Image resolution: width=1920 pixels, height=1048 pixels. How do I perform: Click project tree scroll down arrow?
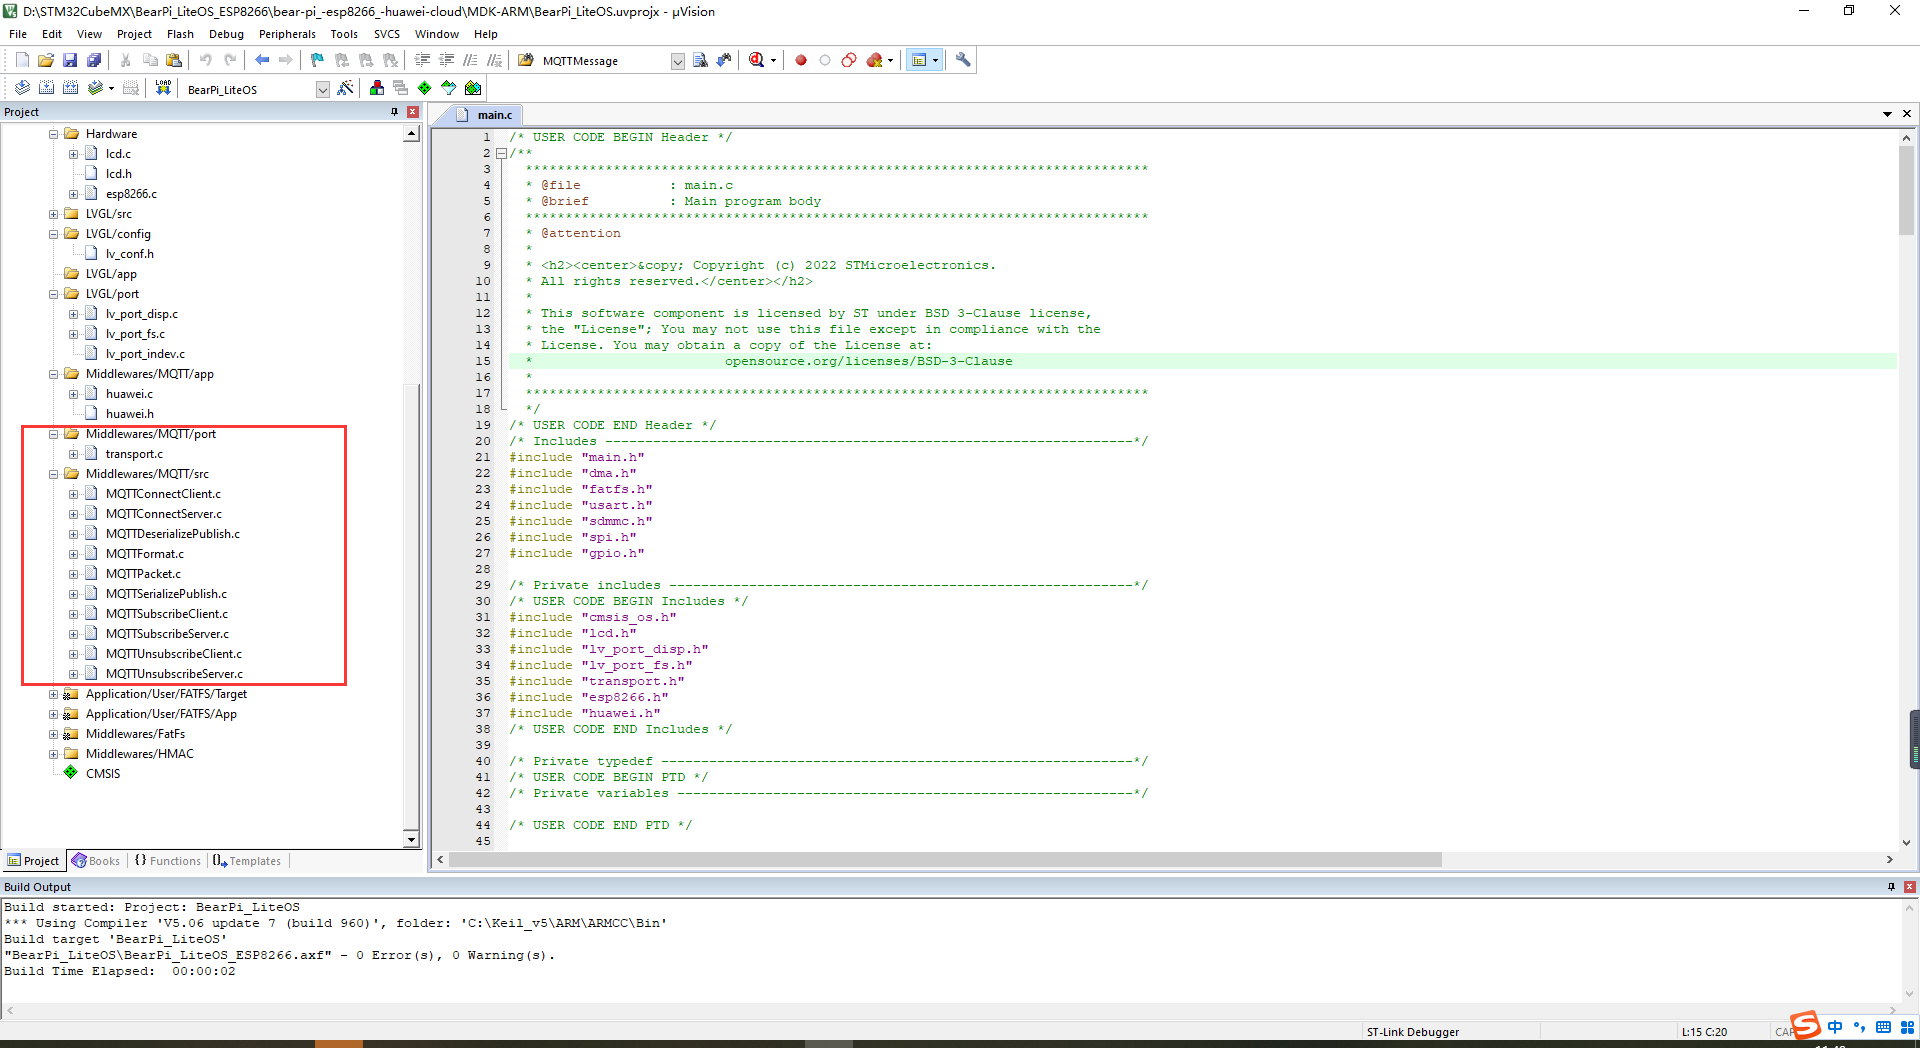tap(411, 839)
